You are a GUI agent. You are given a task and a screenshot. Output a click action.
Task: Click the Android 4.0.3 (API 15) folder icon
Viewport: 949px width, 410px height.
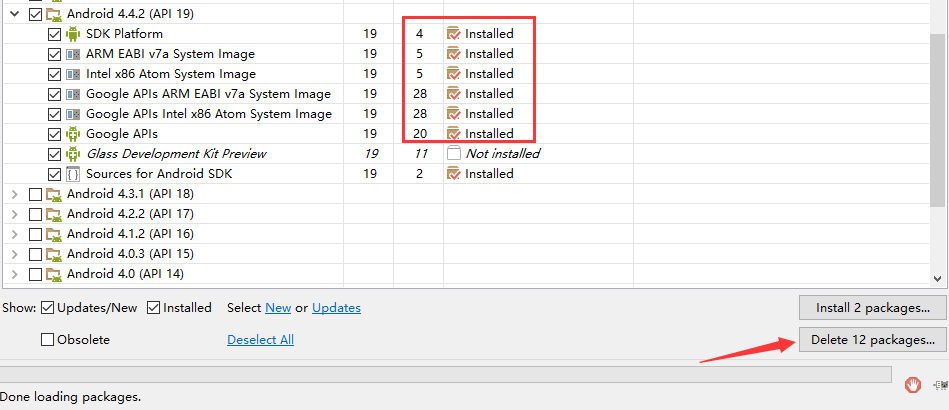54,255
